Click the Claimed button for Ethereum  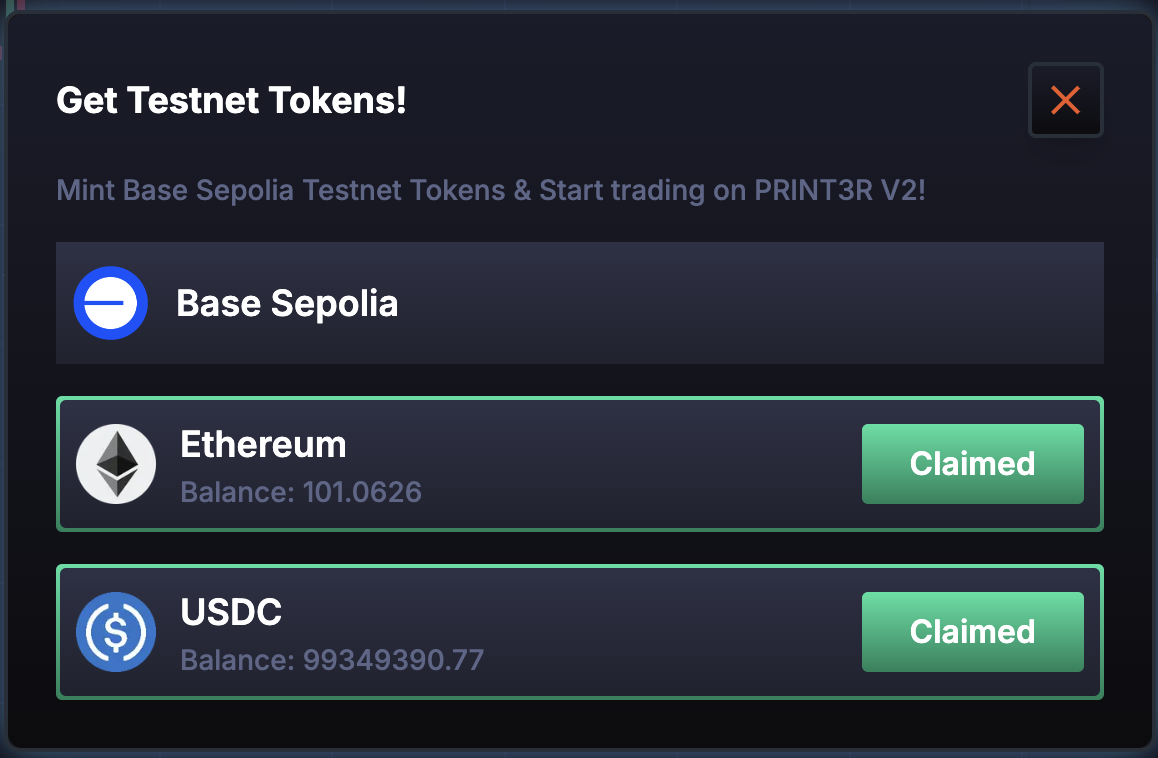pos(973,464)
